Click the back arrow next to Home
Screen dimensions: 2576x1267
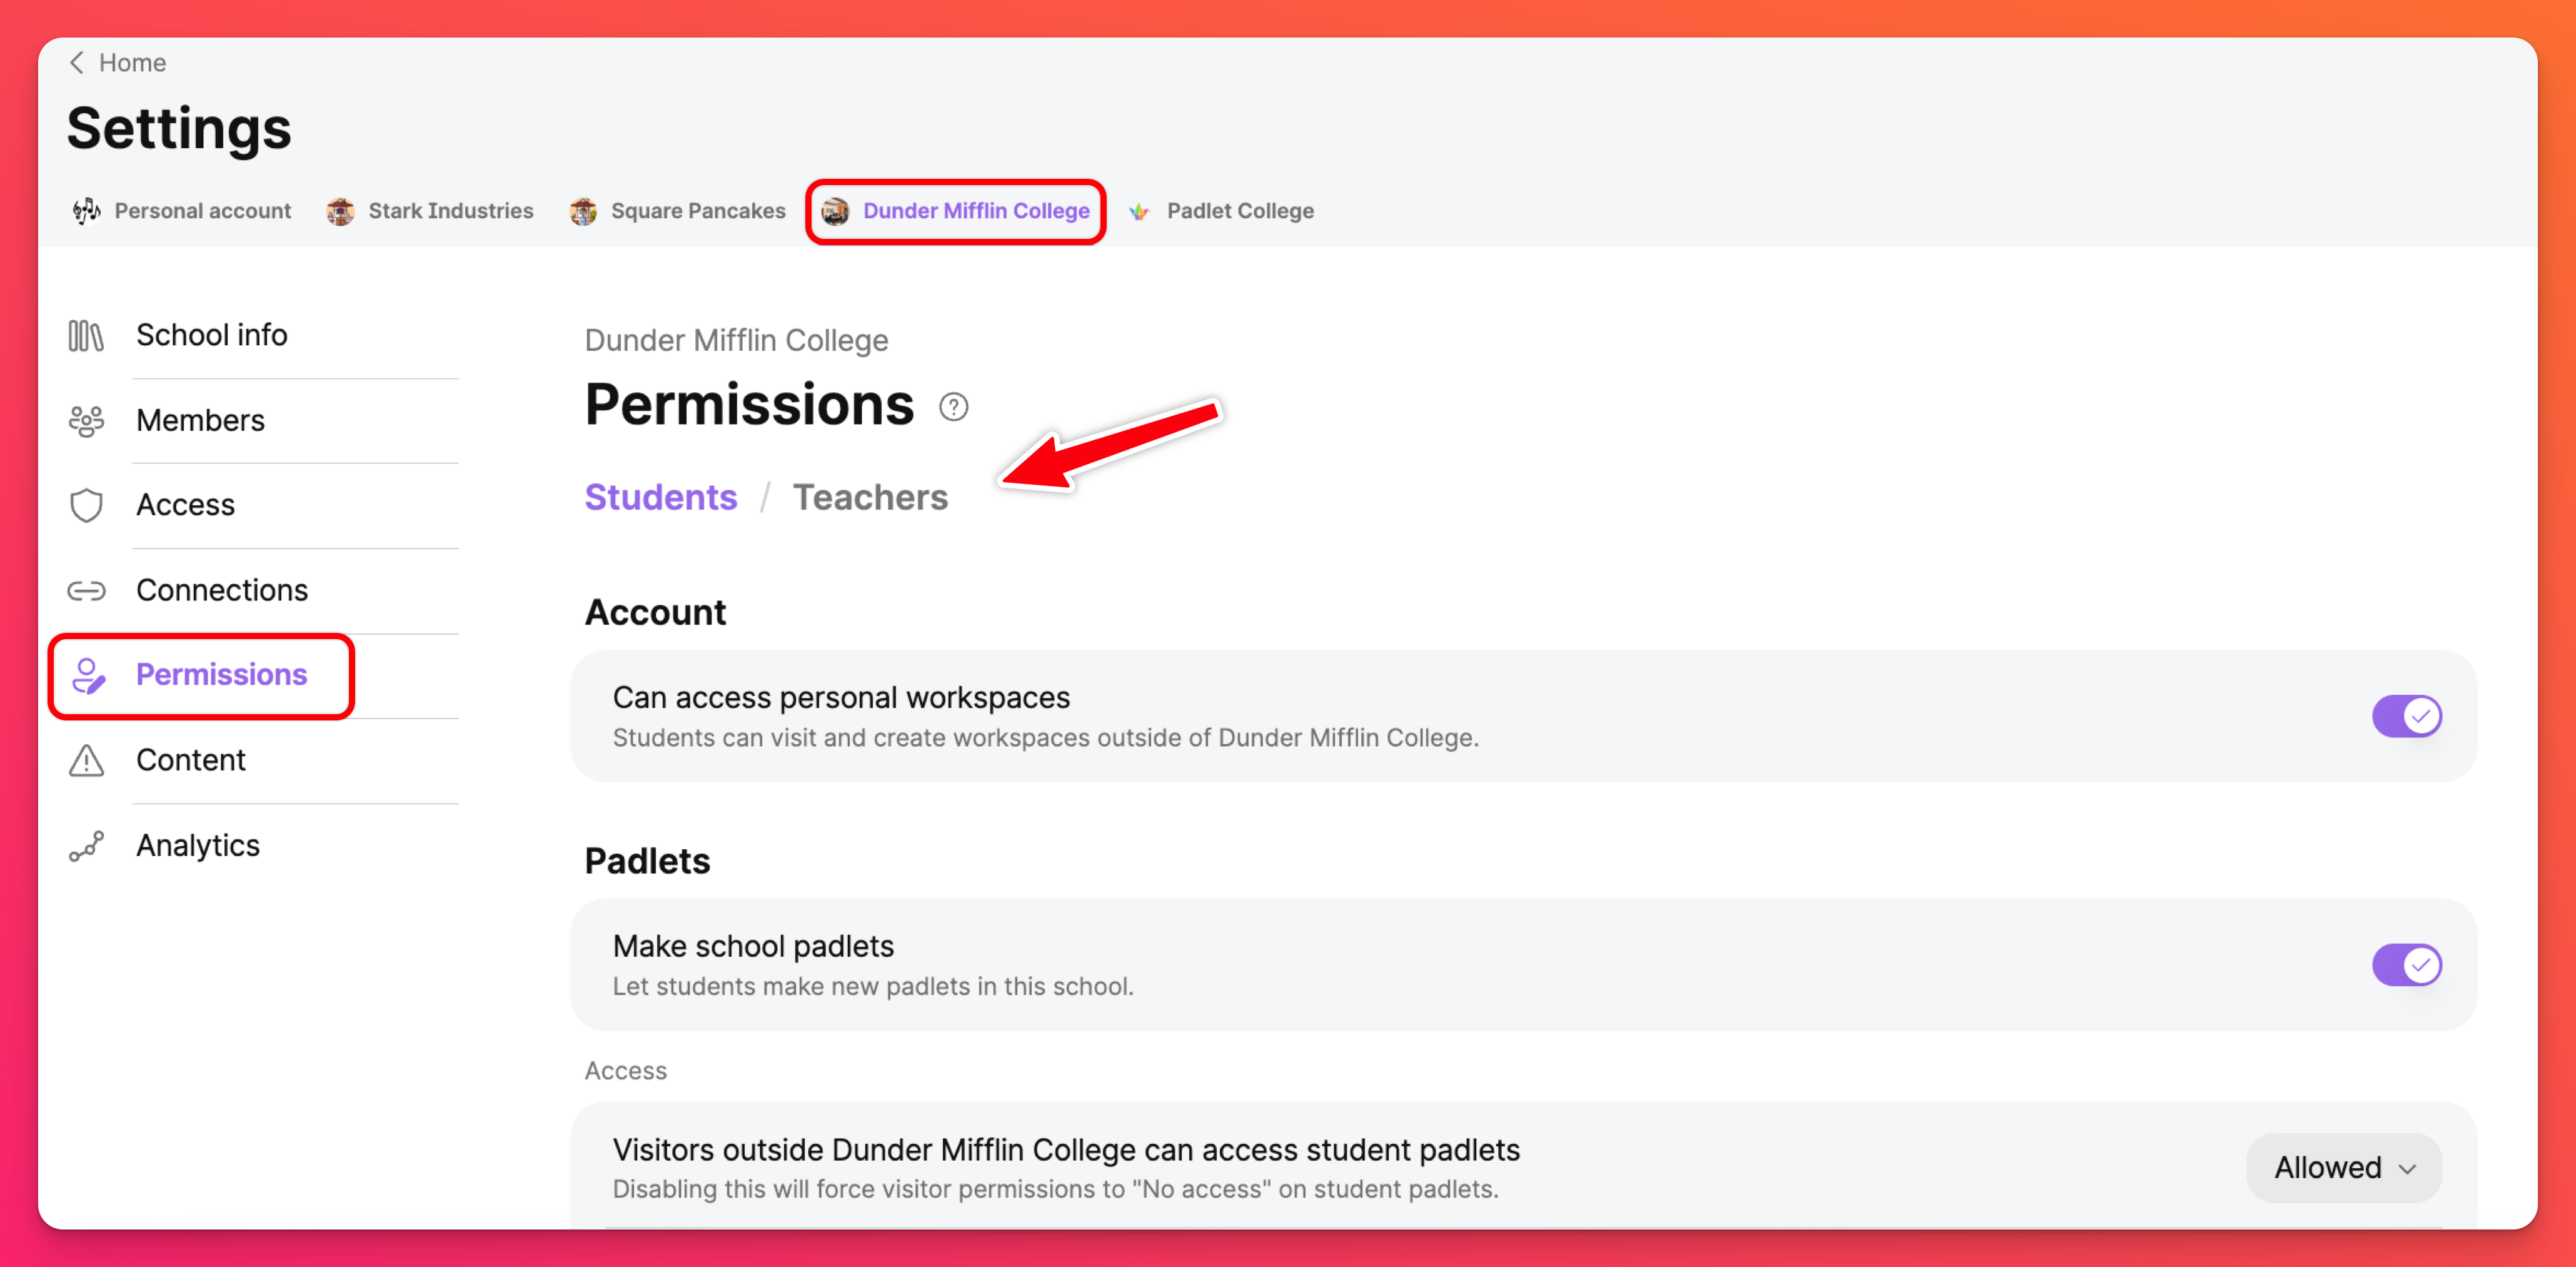pos(77,63)
